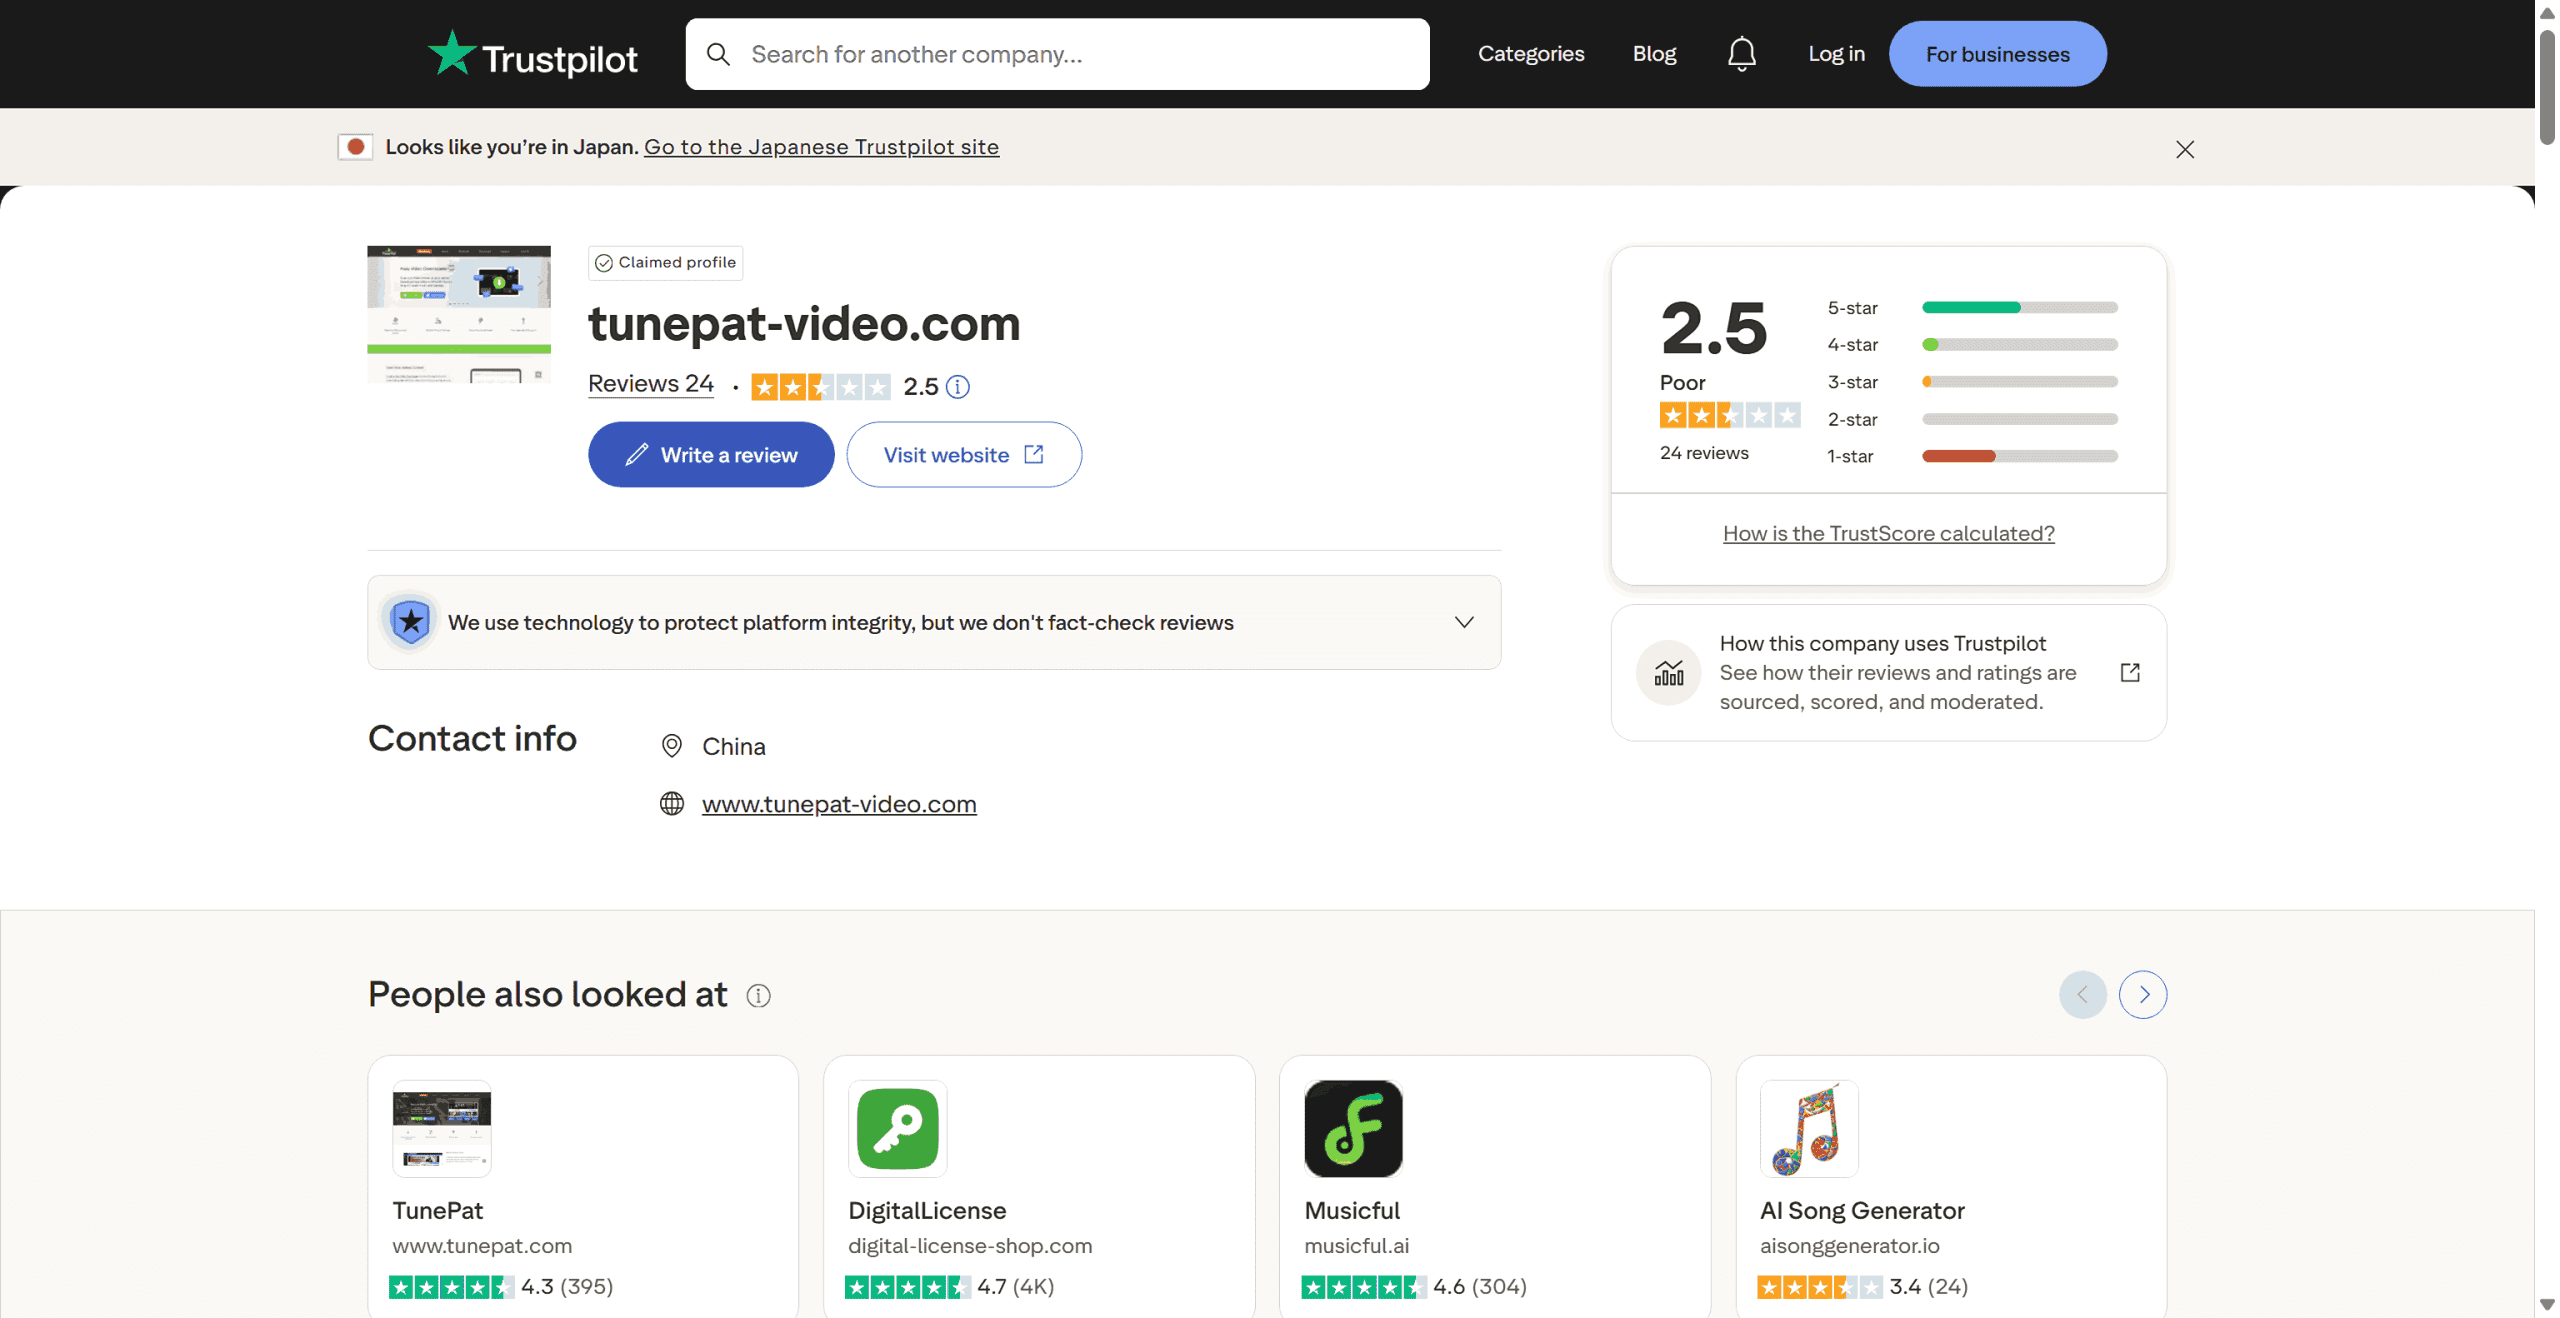Click the Visit website button
The height and width of the screenshot is (1318, 2560).
click(x=963, y=455)
